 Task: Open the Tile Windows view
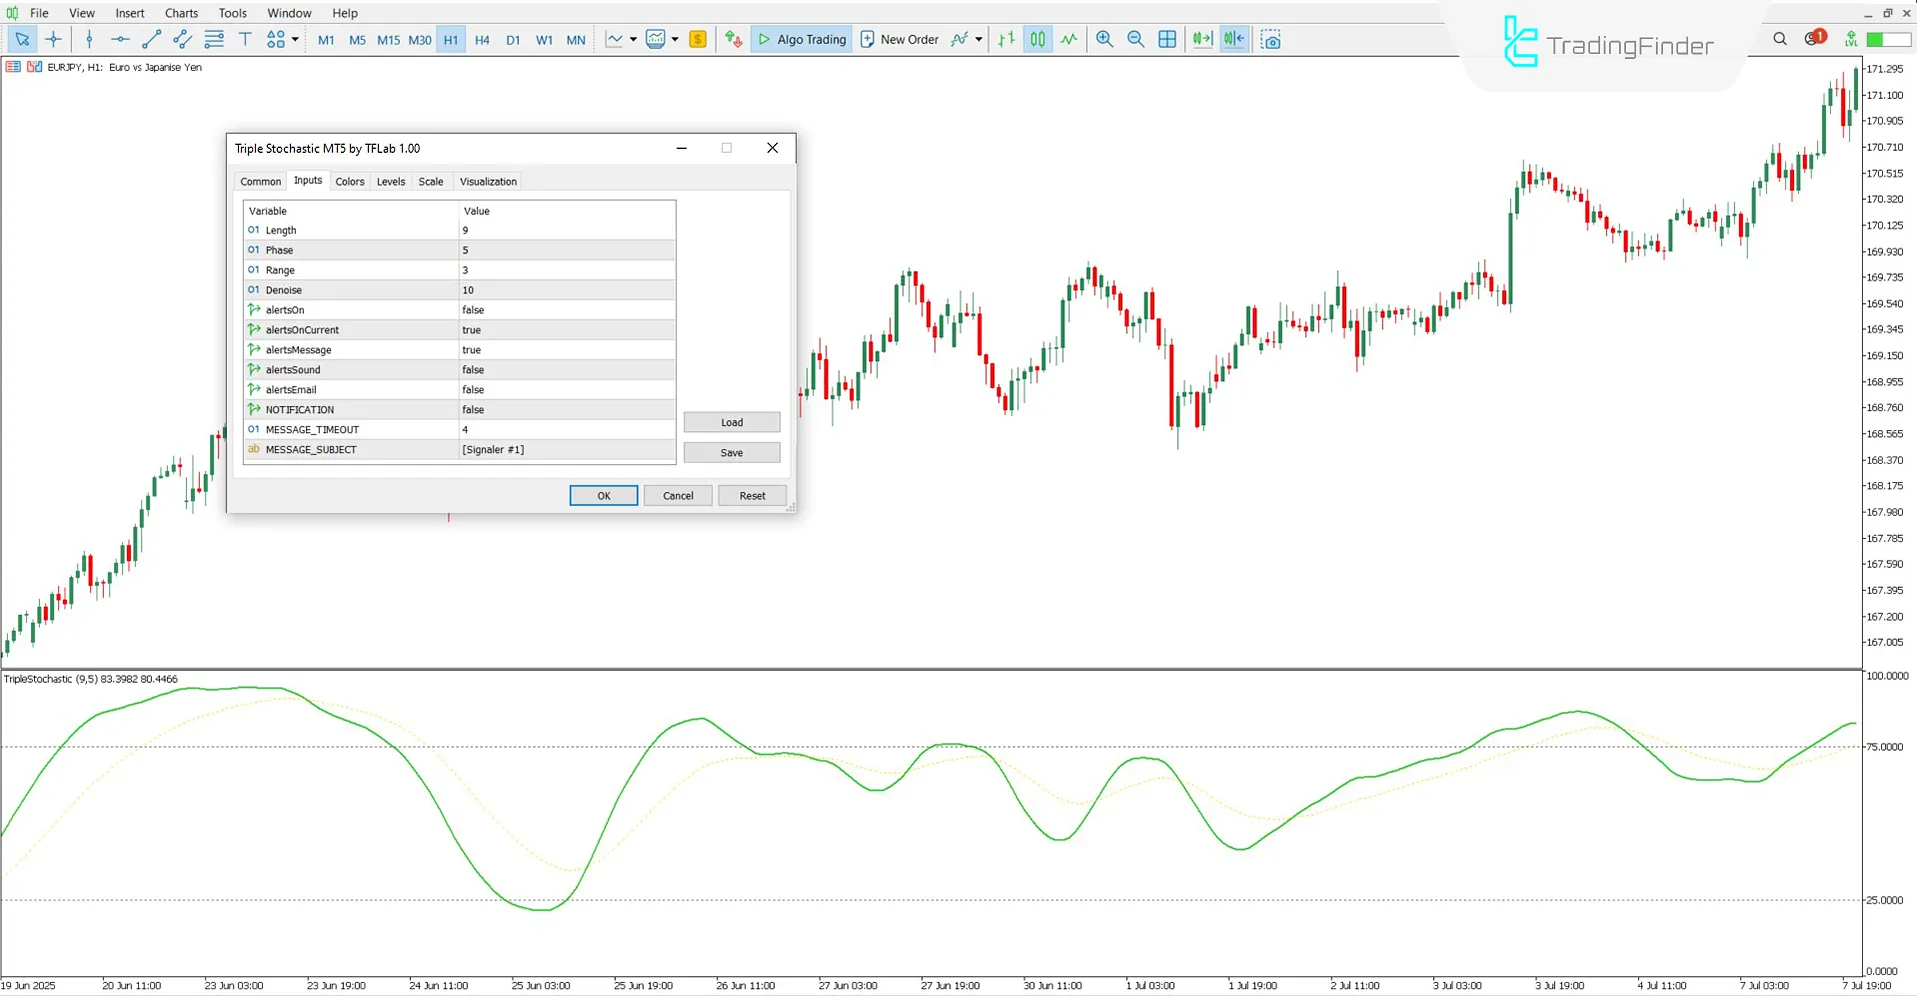pos(1167,39)
